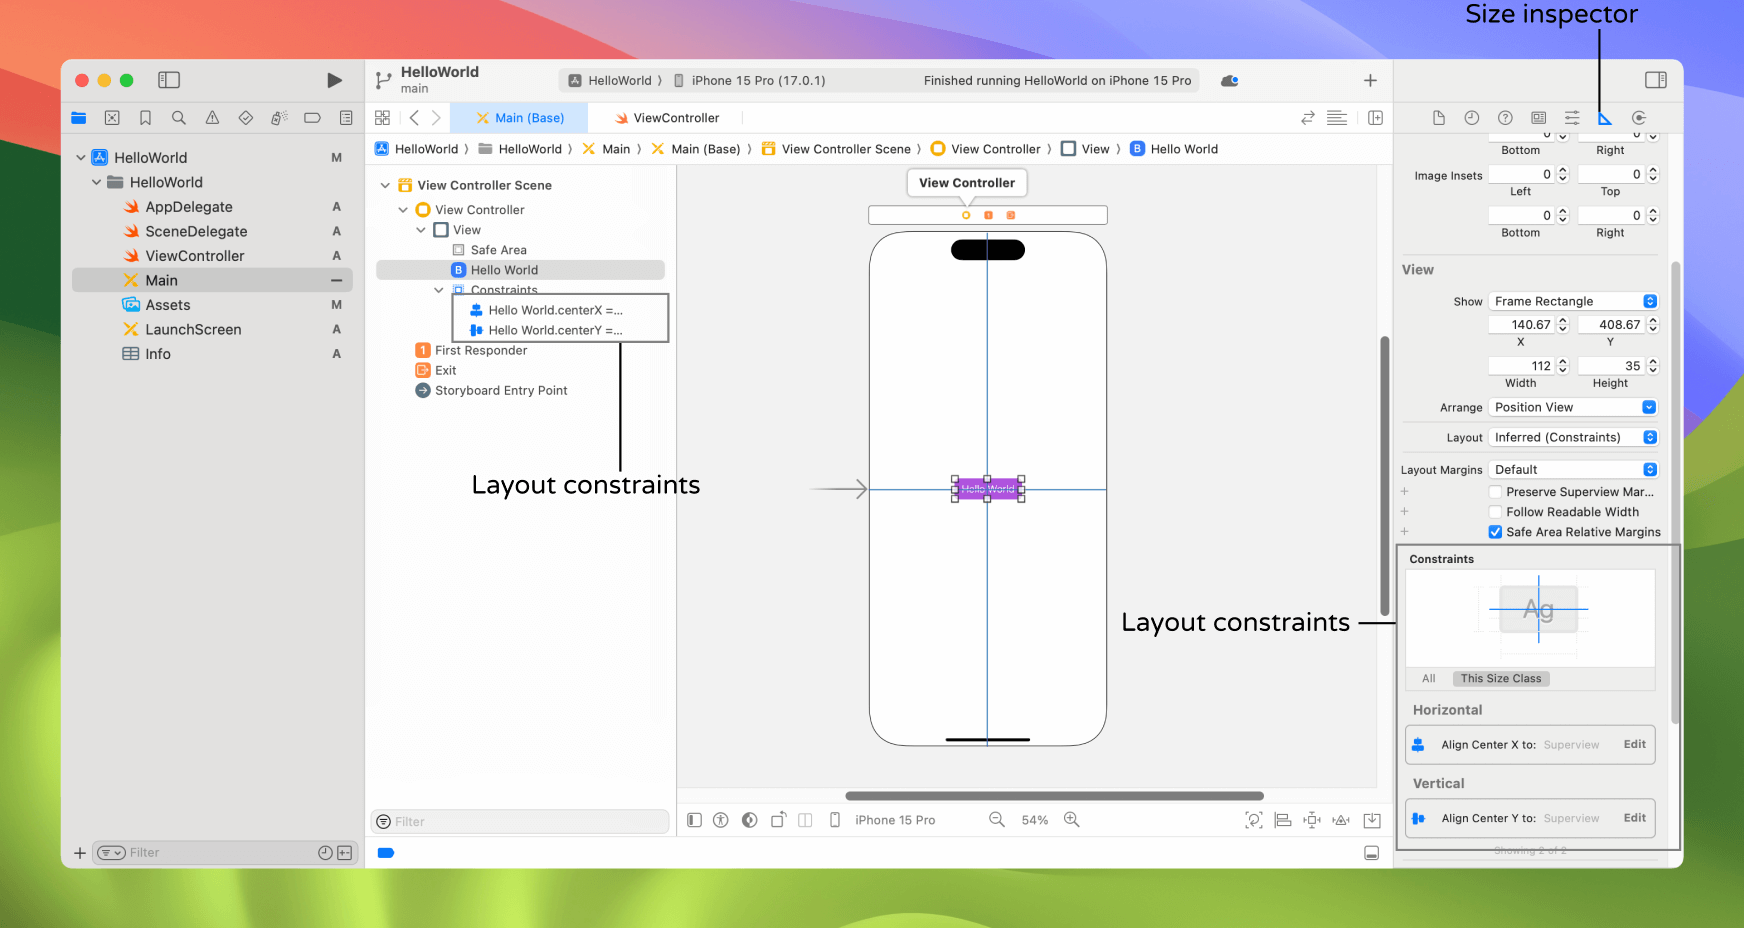Image resolution: width=1744 pixels, height=928 pixels.
Task: Click the Width value field showing 112
Action: pyautogui.click(x=1522, y=366)
